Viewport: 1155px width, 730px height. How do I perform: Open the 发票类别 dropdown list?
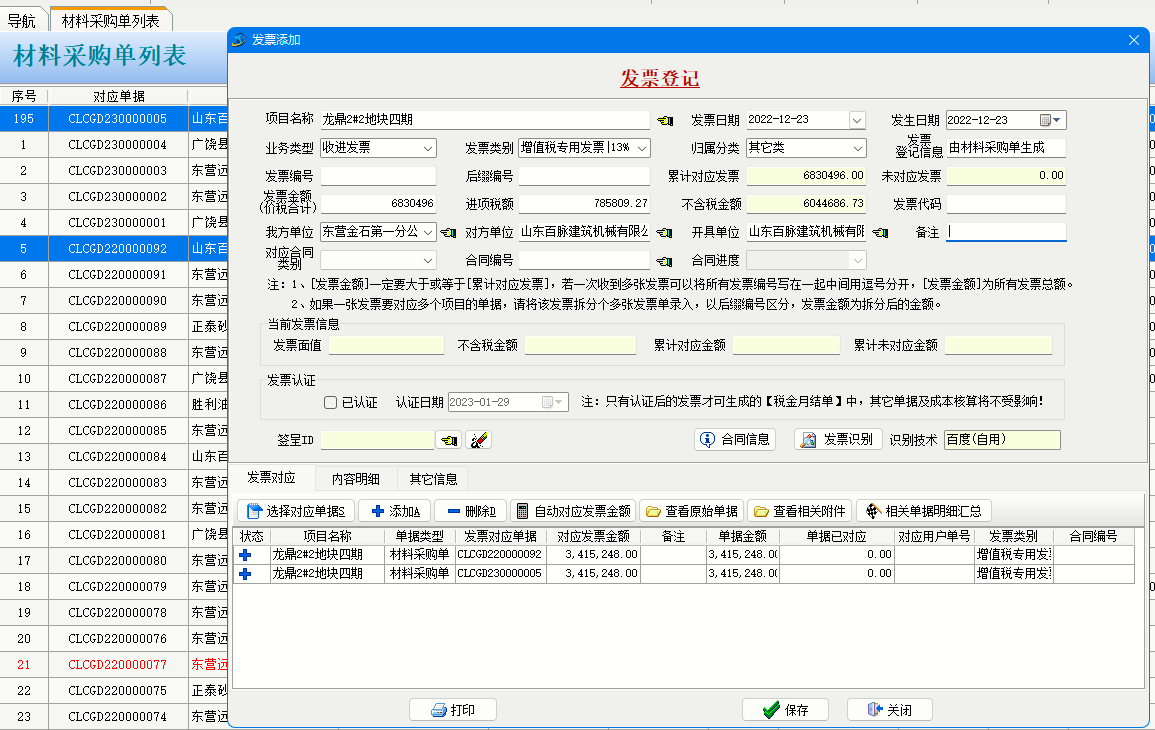[x=642, y=148]
